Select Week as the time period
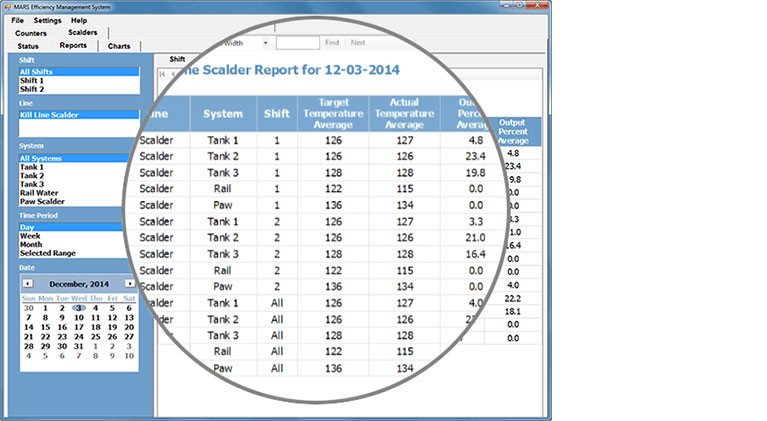Screen dimensions: 767x421 (30, 236)
